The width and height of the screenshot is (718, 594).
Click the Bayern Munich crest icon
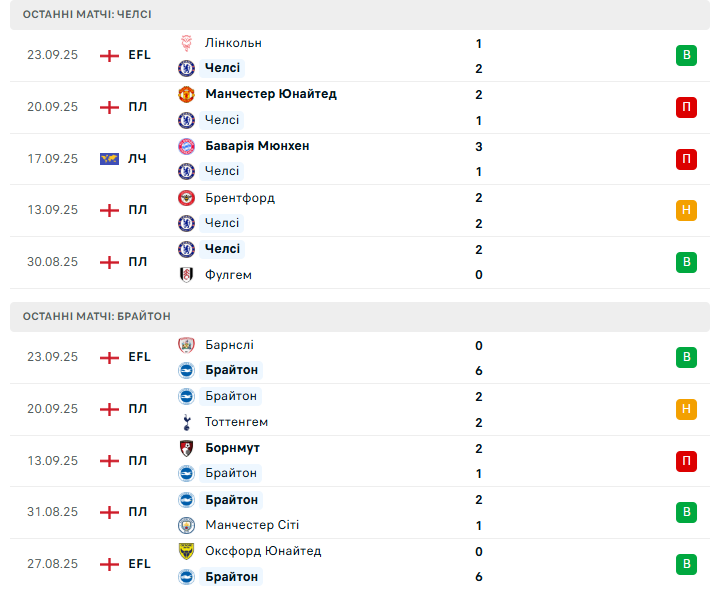(186, 146)
